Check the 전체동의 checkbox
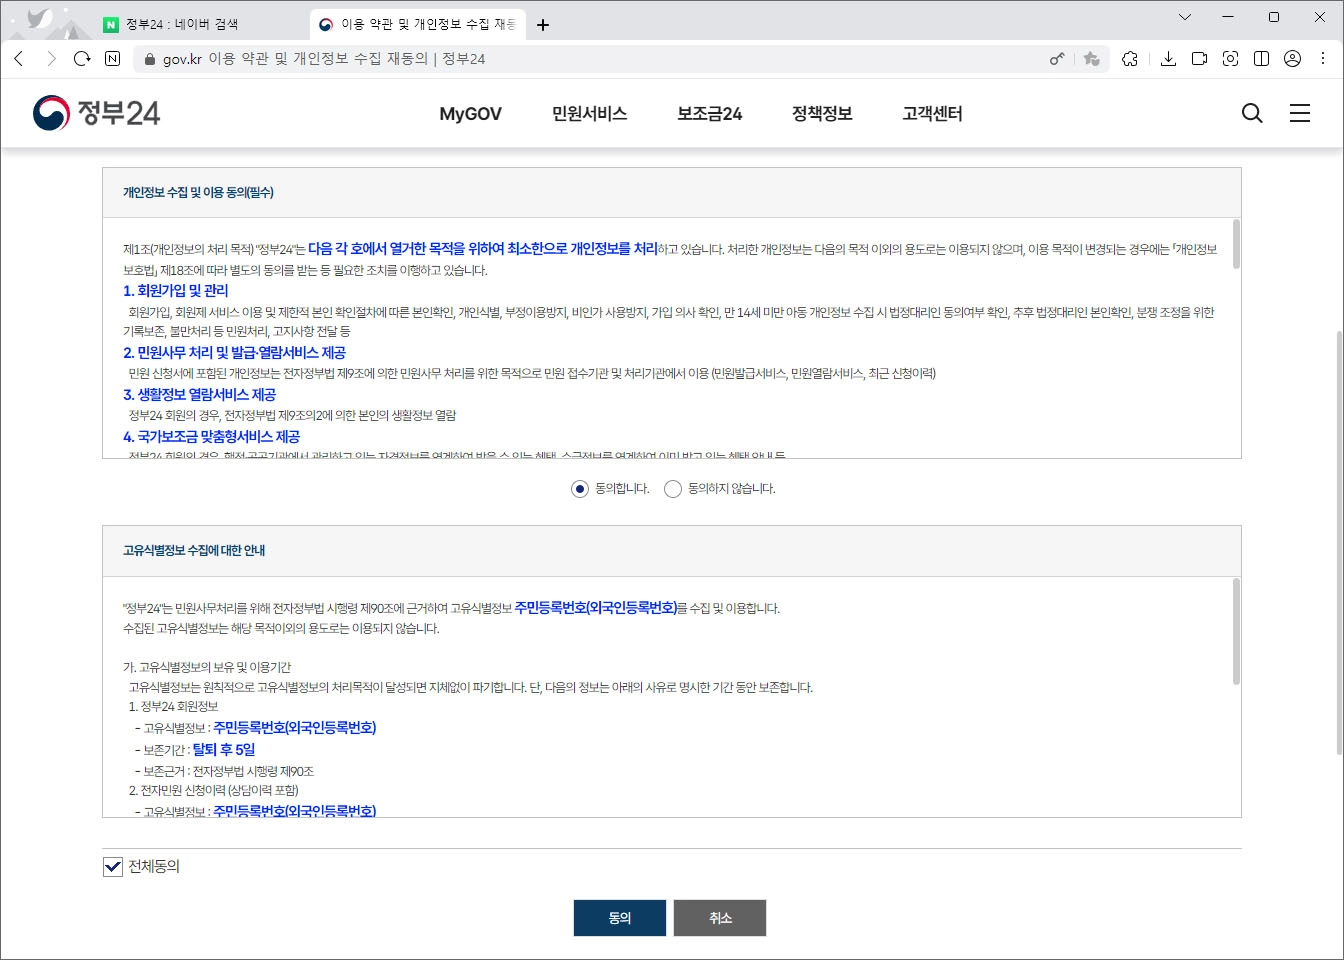This screenshot has width=1344, height=960. click(110, 866)
